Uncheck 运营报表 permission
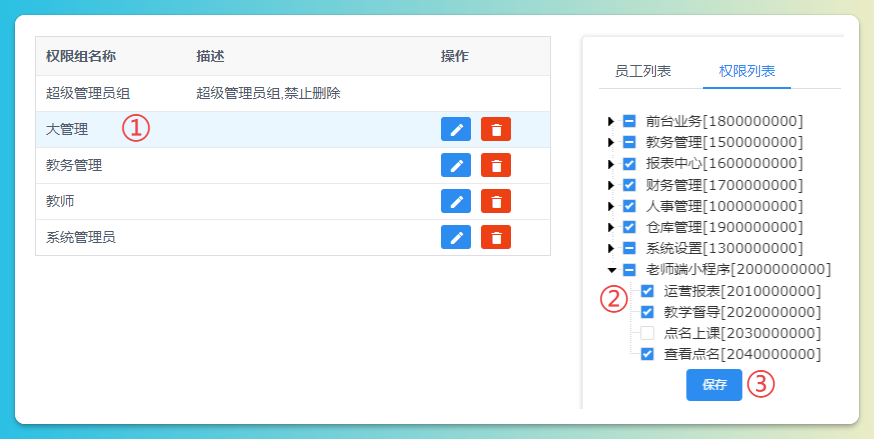 pos(647,291)
